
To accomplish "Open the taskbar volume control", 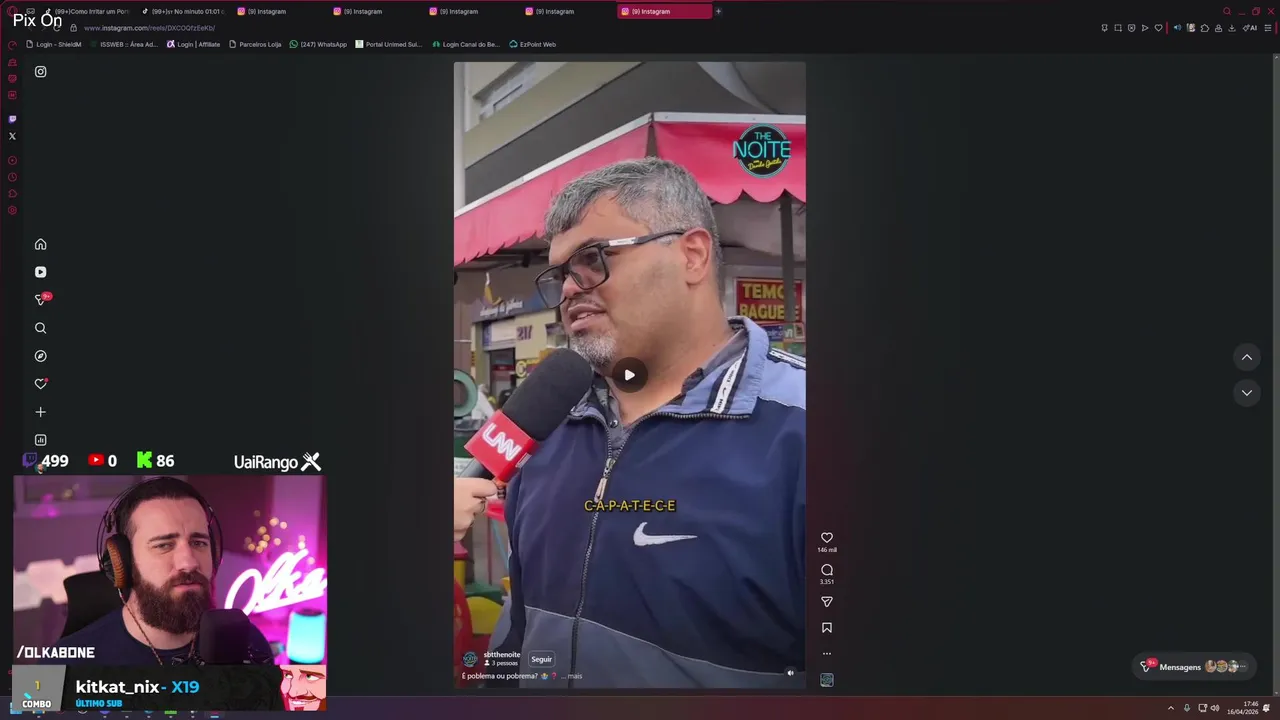I will point(1215,708).
